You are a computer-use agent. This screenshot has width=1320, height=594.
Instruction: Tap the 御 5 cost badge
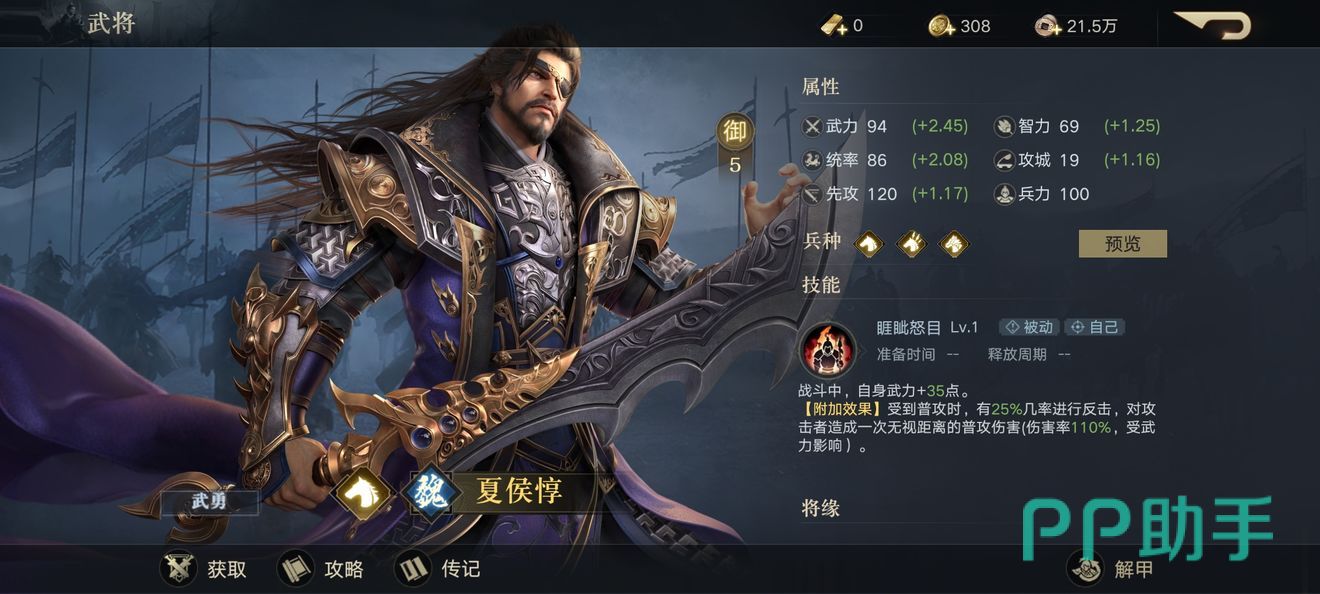point(735,145)
